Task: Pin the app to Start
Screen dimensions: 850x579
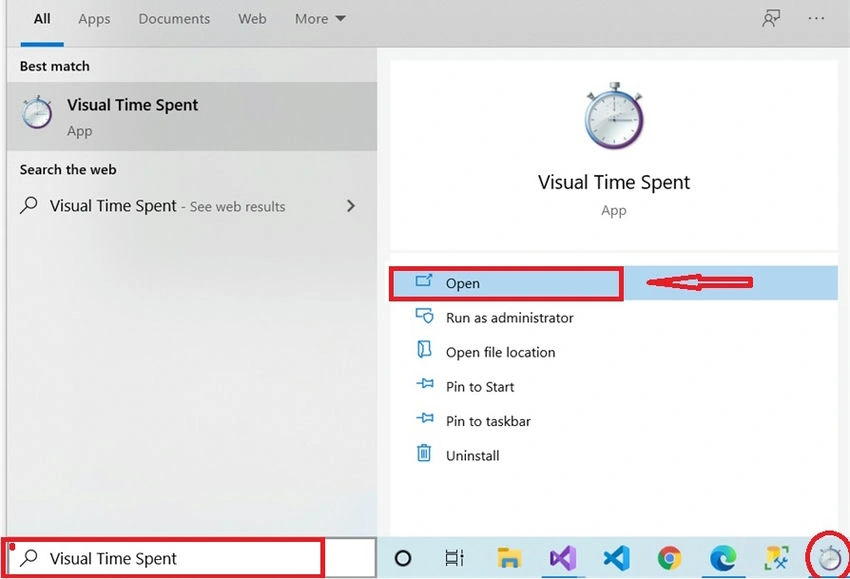Action: coord(614,387)
